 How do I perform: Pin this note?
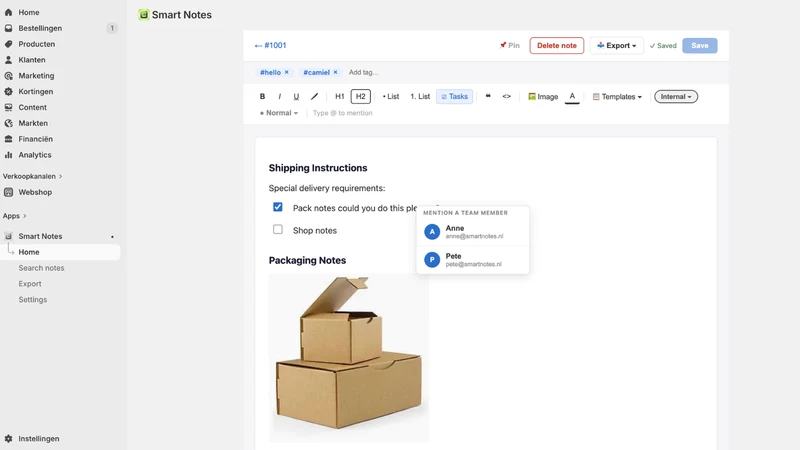pos(509,45)
